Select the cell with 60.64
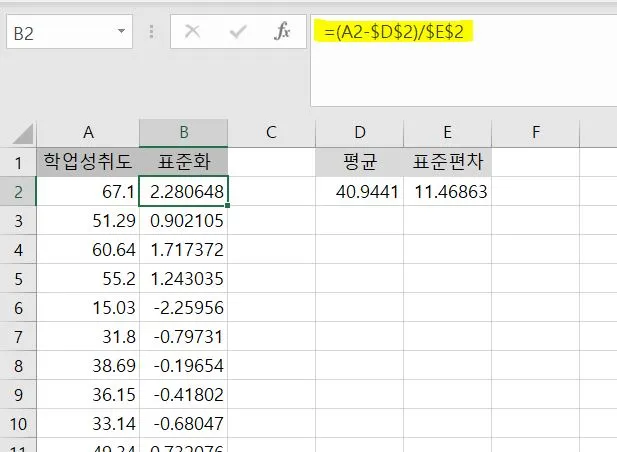 point(88,249)
